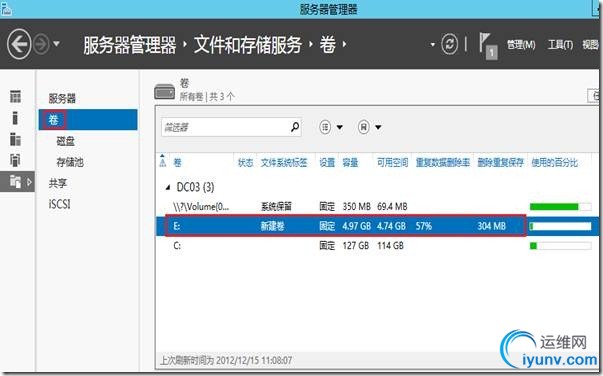Sort by the 容量 column header

[350, 163]
